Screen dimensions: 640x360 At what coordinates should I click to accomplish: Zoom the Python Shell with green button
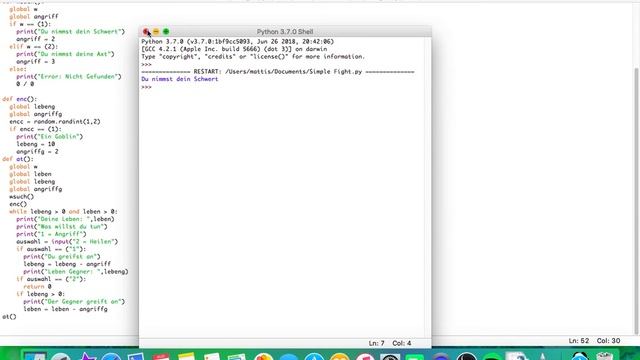point(166,31)
